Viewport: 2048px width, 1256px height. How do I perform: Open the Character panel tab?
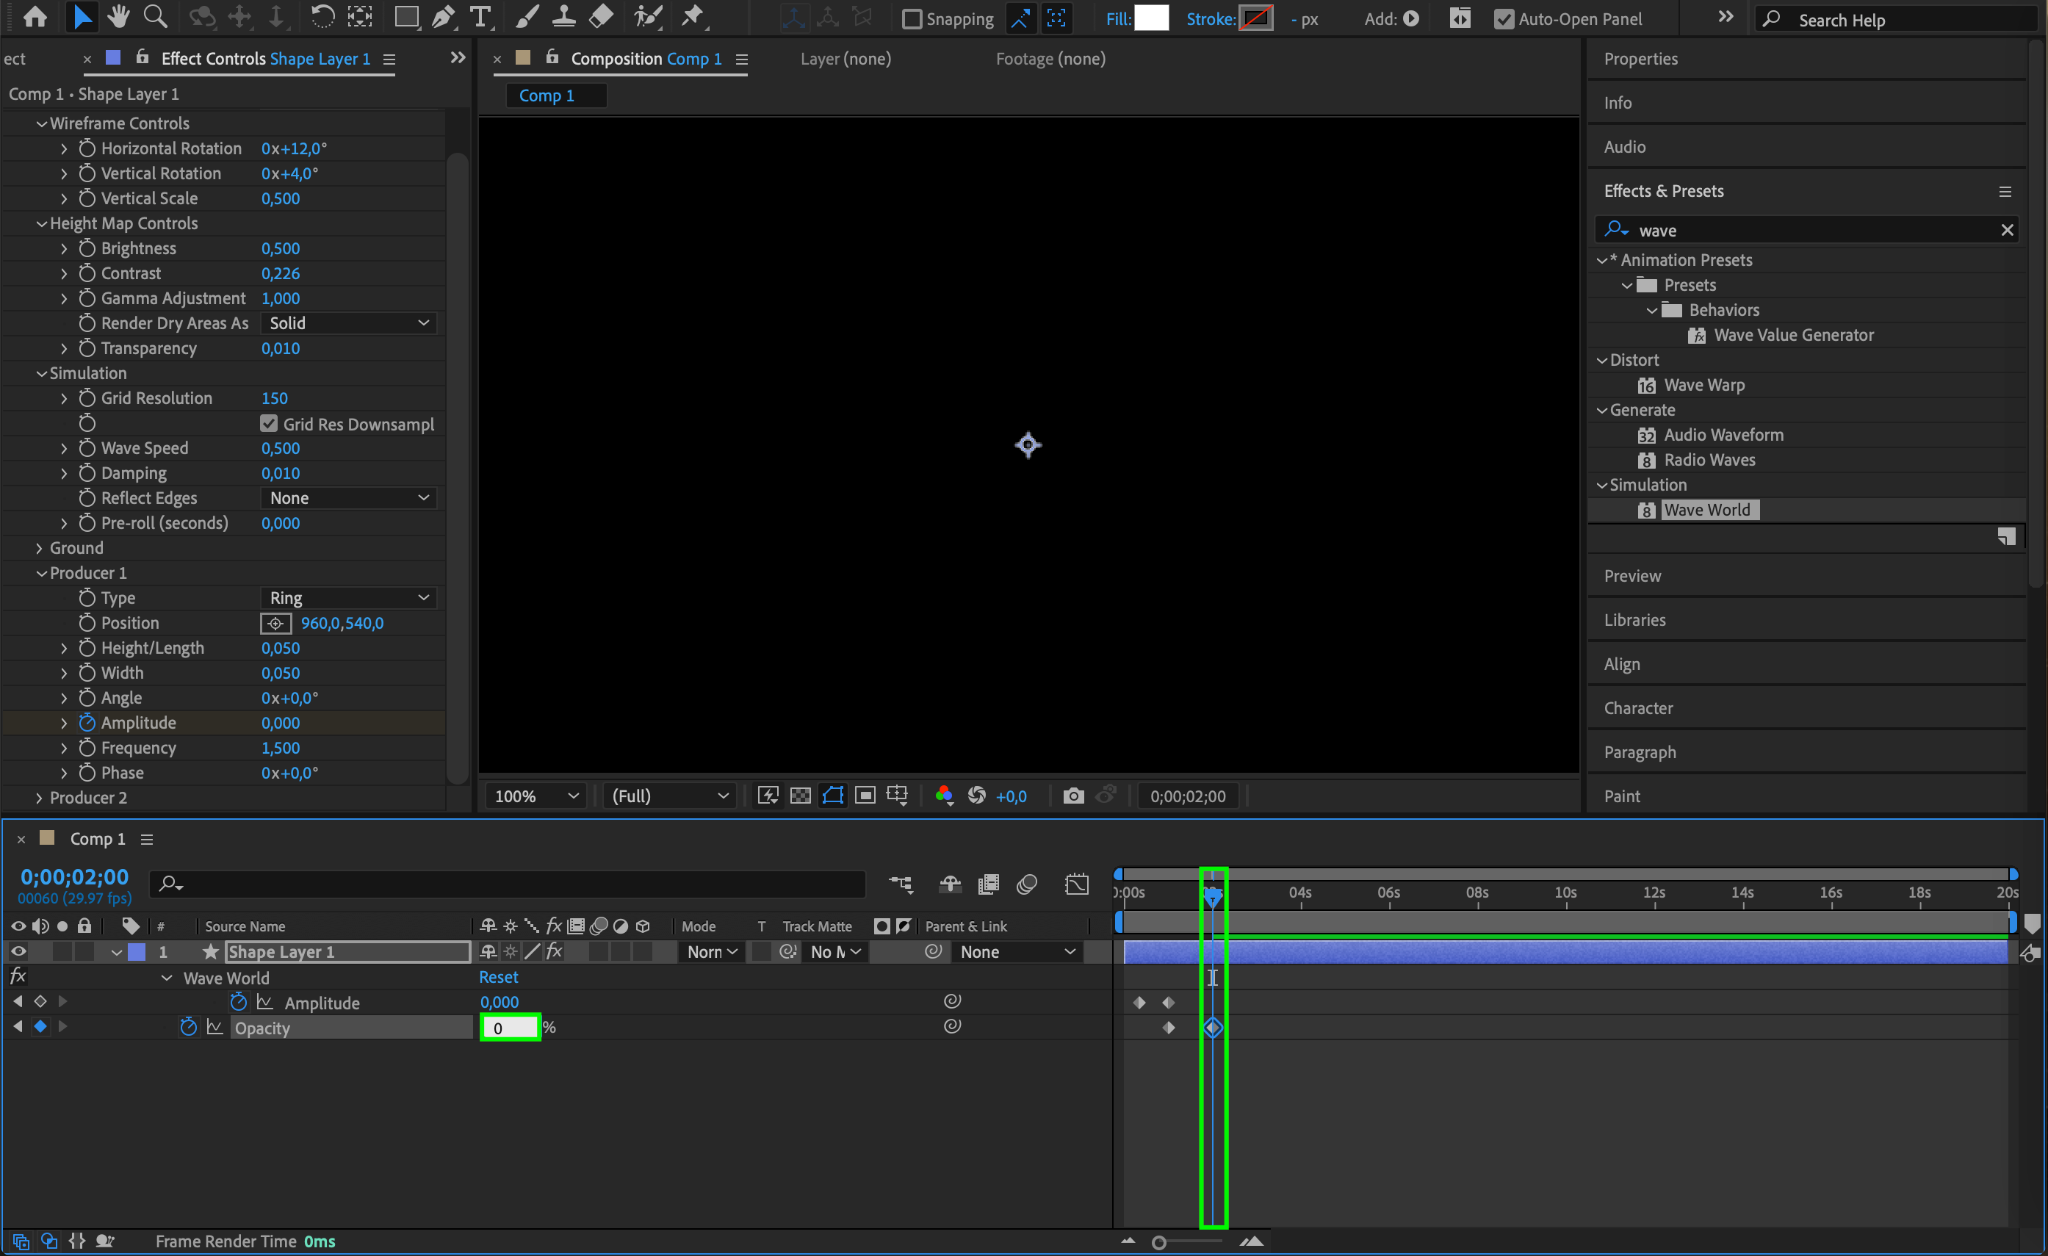[x=1638, y=708]
